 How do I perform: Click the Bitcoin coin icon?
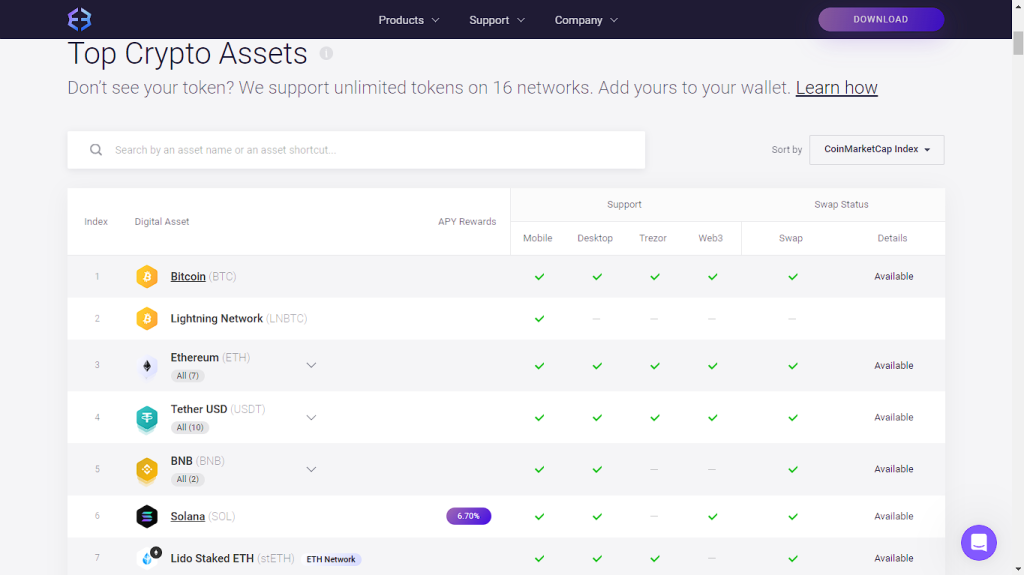click(147, 276)
